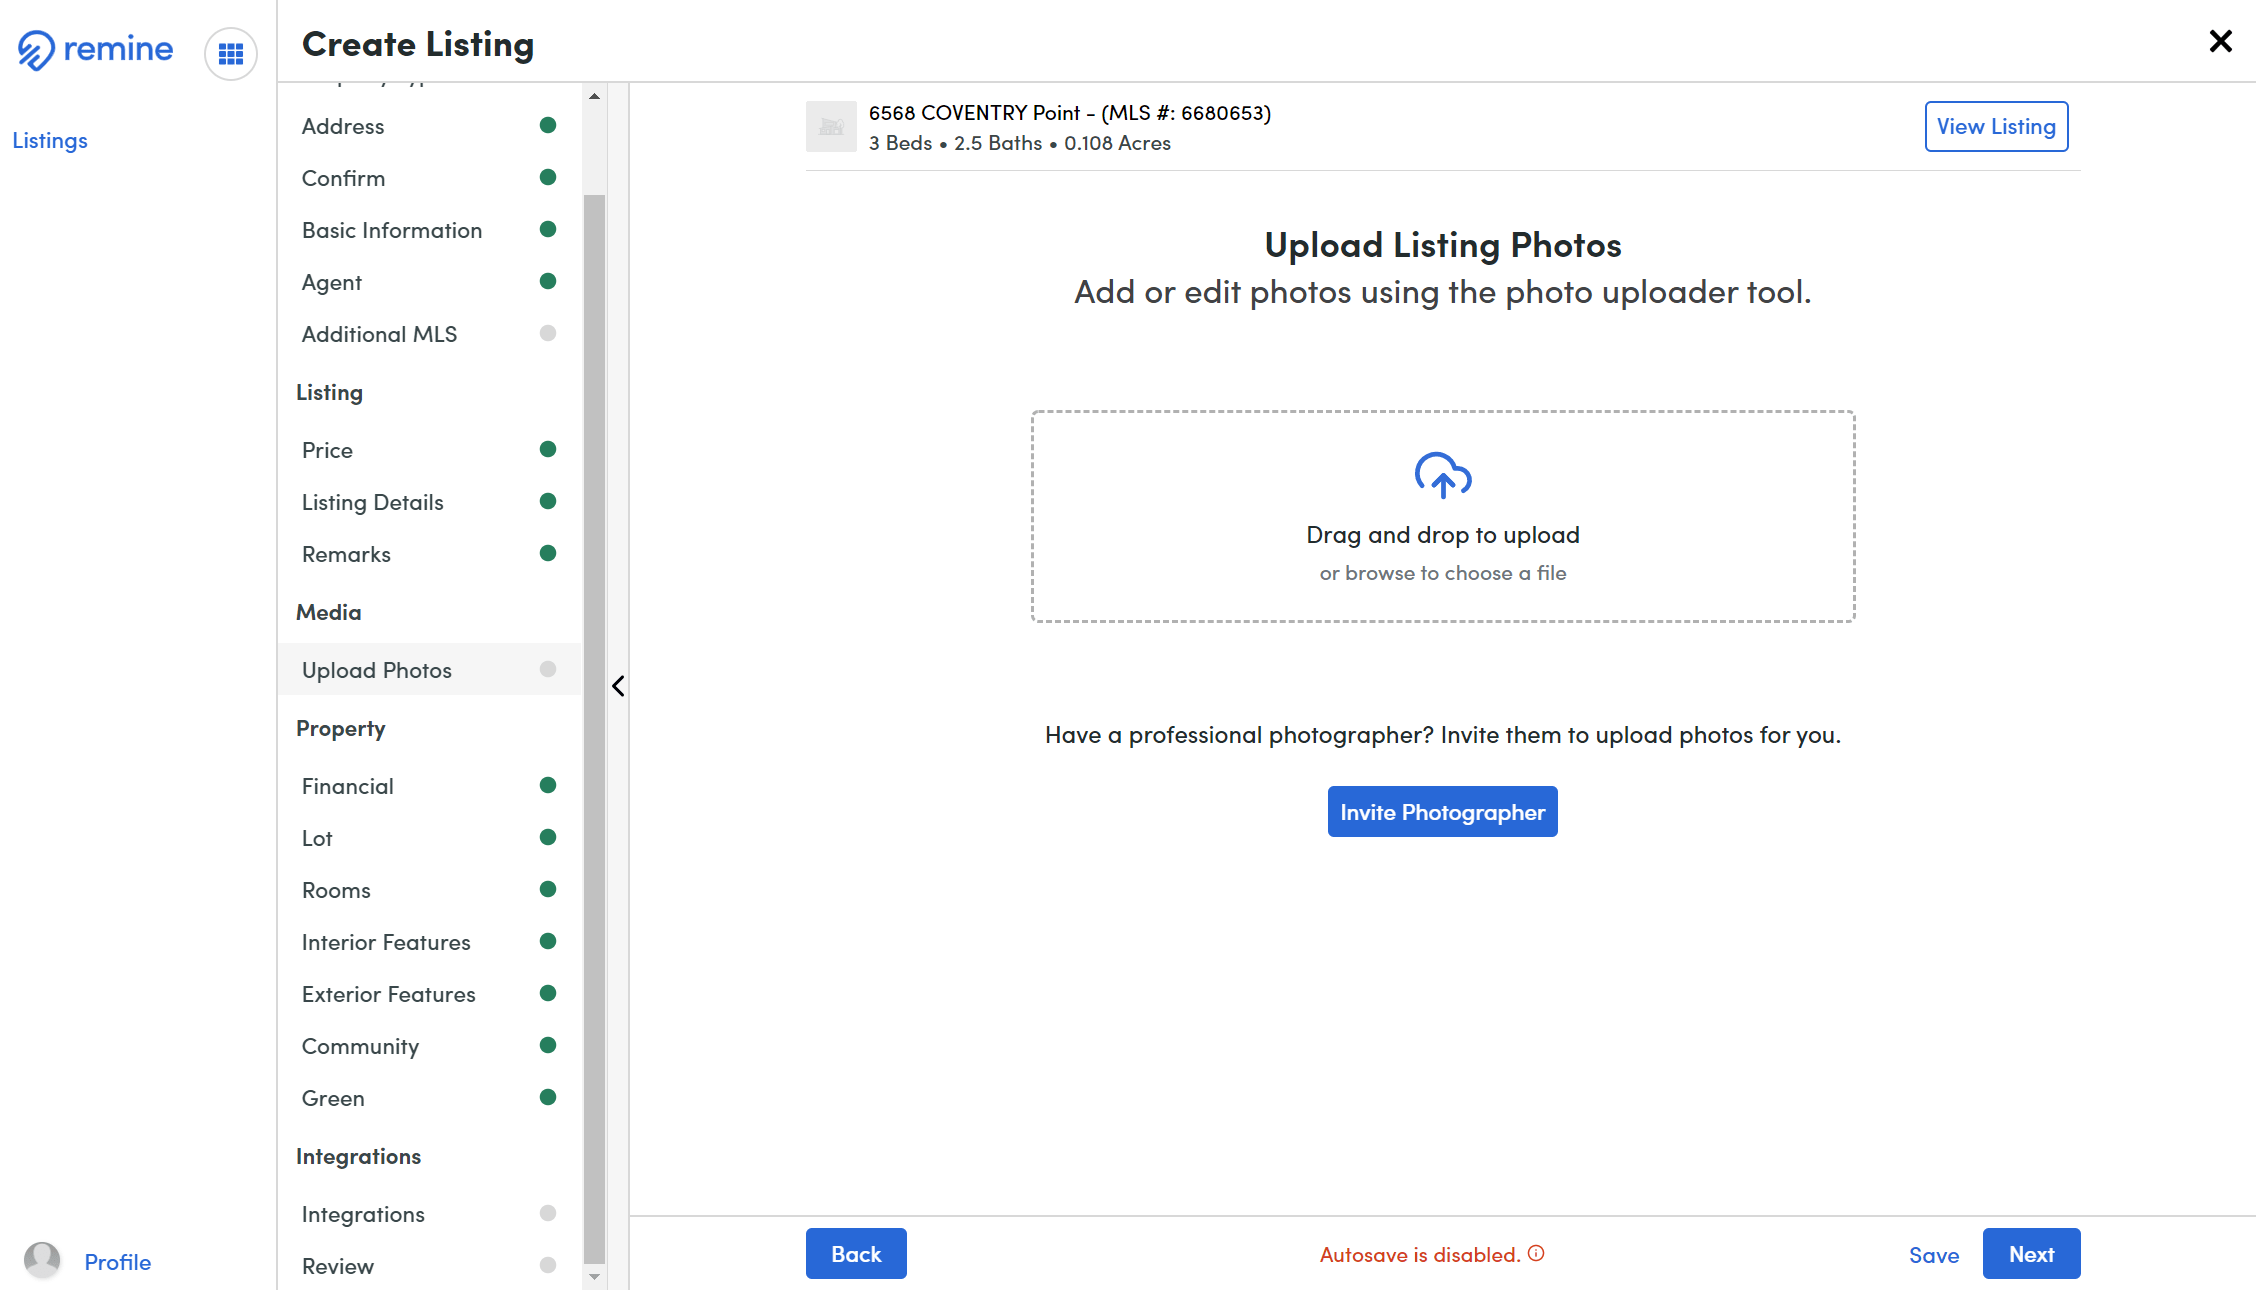Screen dimensions: 2256x1290
Task: Open the apps grid icon beside the Remine logo
Action: coord(231,53)
